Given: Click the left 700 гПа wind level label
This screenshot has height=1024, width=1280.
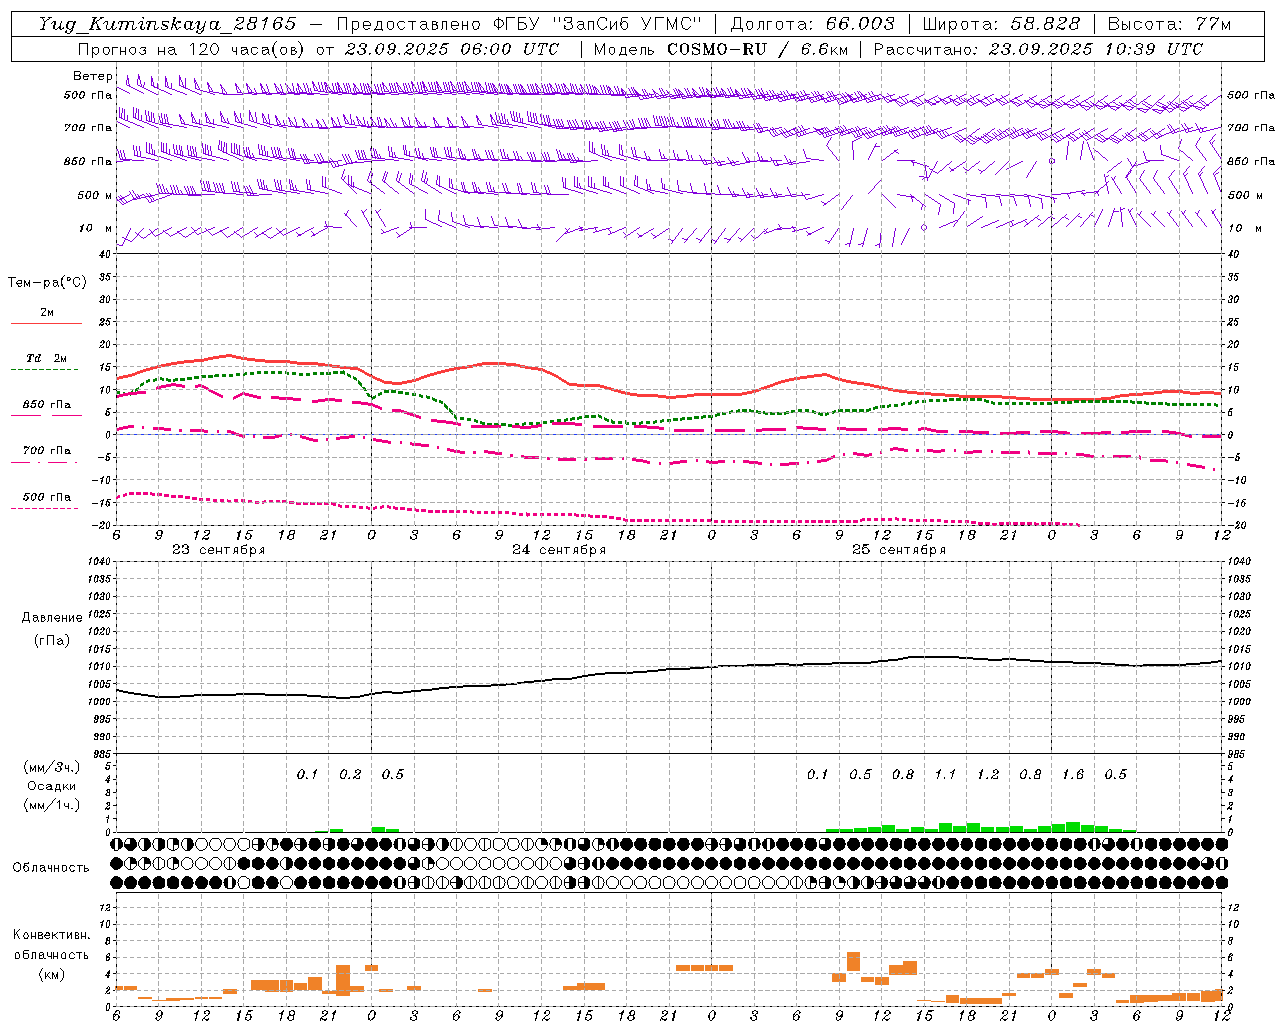Looking at the screenshot, I should (x=88, y=128).
